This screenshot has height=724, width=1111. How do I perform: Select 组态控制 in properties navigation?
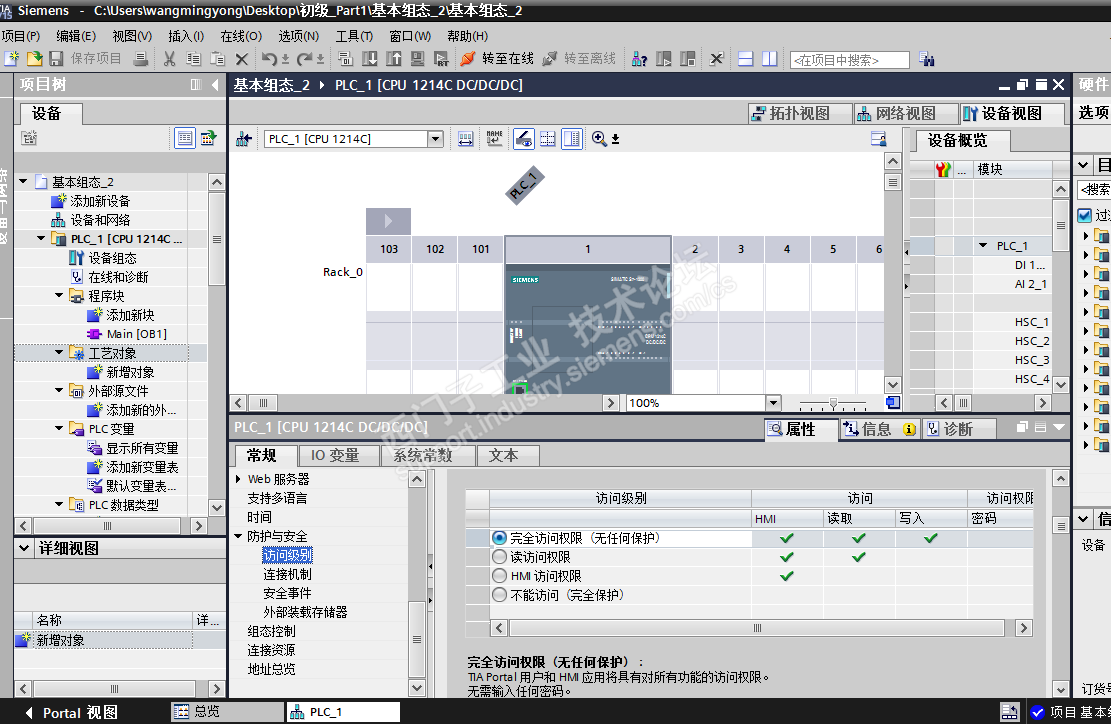coord(271,631)
